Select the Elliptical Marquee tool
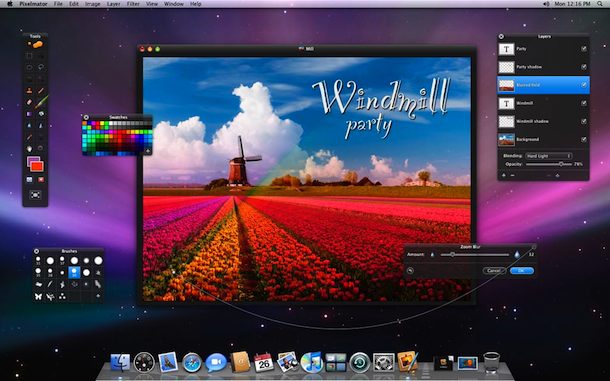This screenshot has width=610, height=381. (x=29, y=67)
